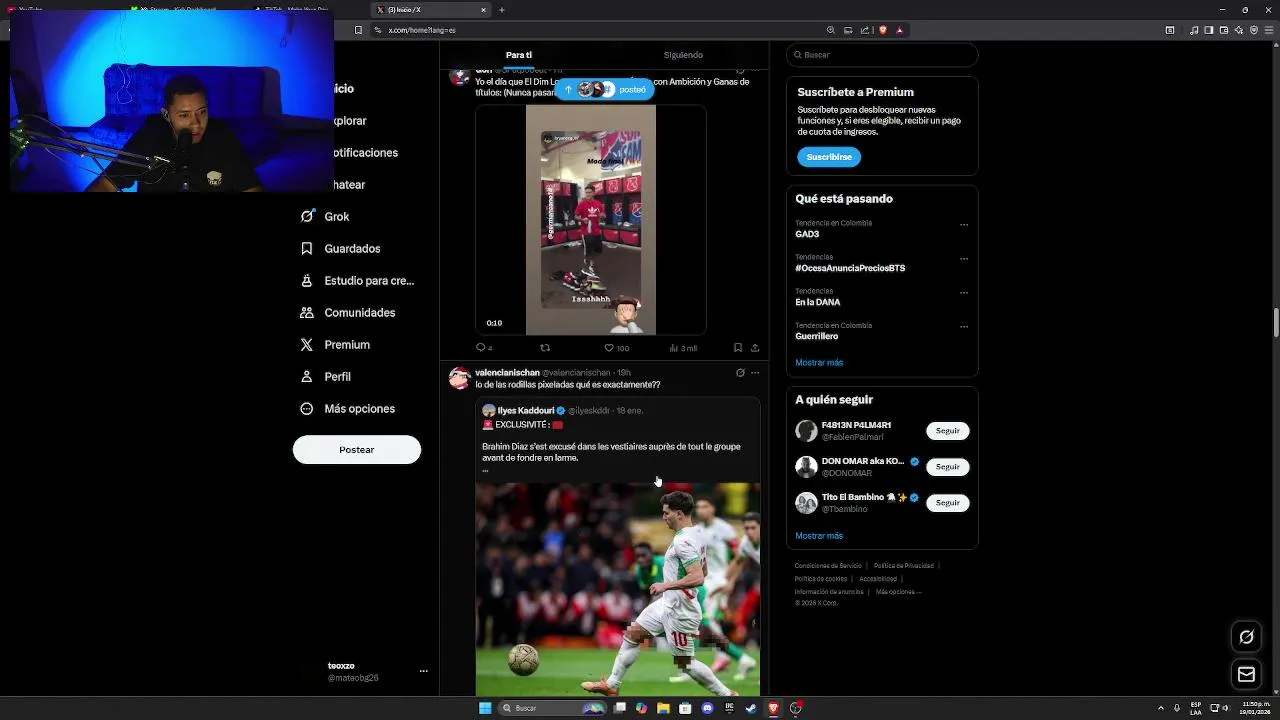Like the video post with 100 likes

616,348
